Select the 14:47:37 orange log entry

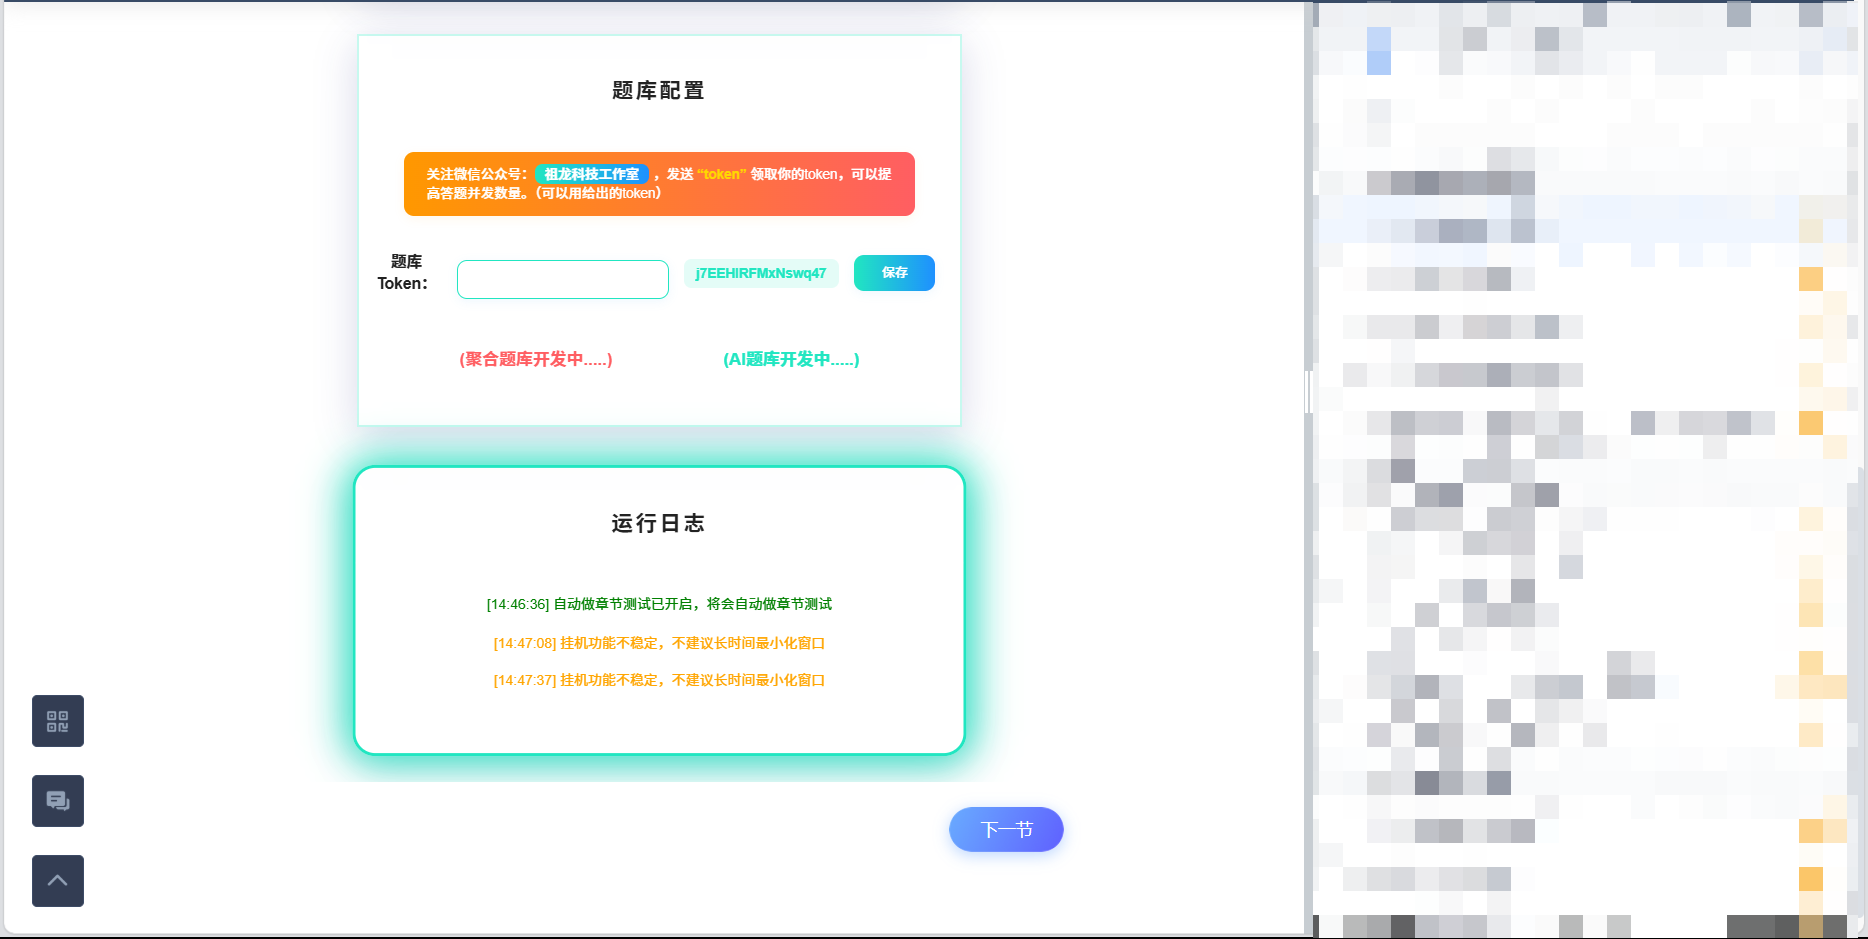[x=659, y=680]
